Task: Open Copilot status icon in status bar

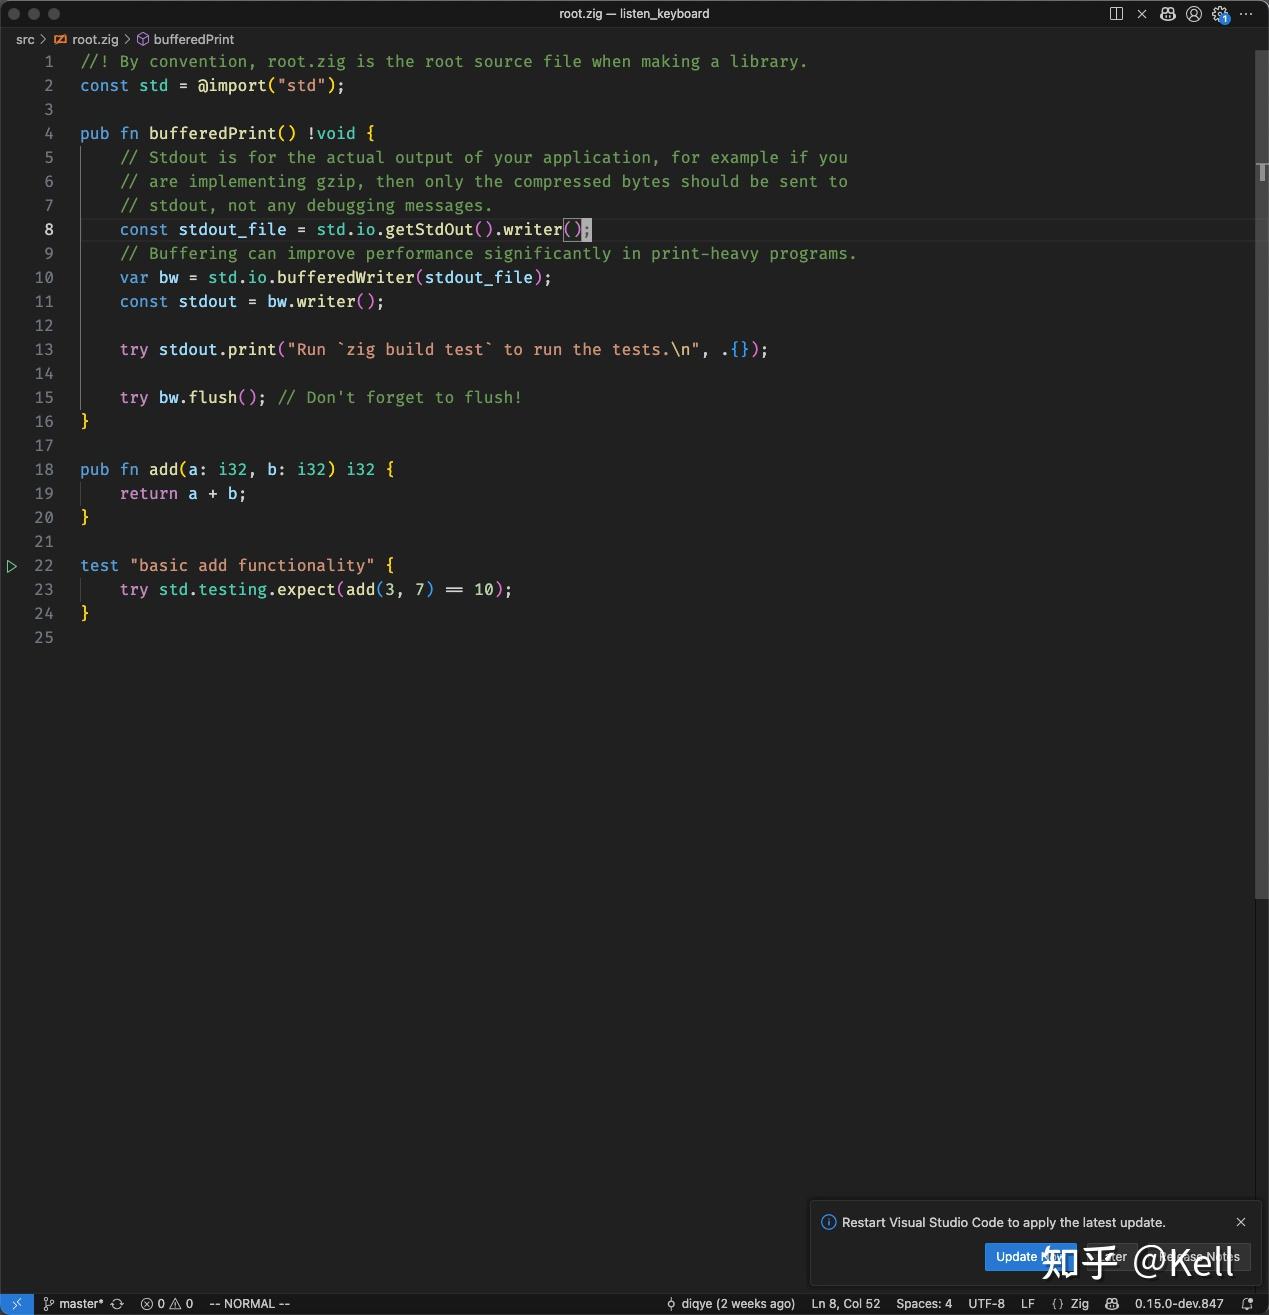Action: 1111,1304
